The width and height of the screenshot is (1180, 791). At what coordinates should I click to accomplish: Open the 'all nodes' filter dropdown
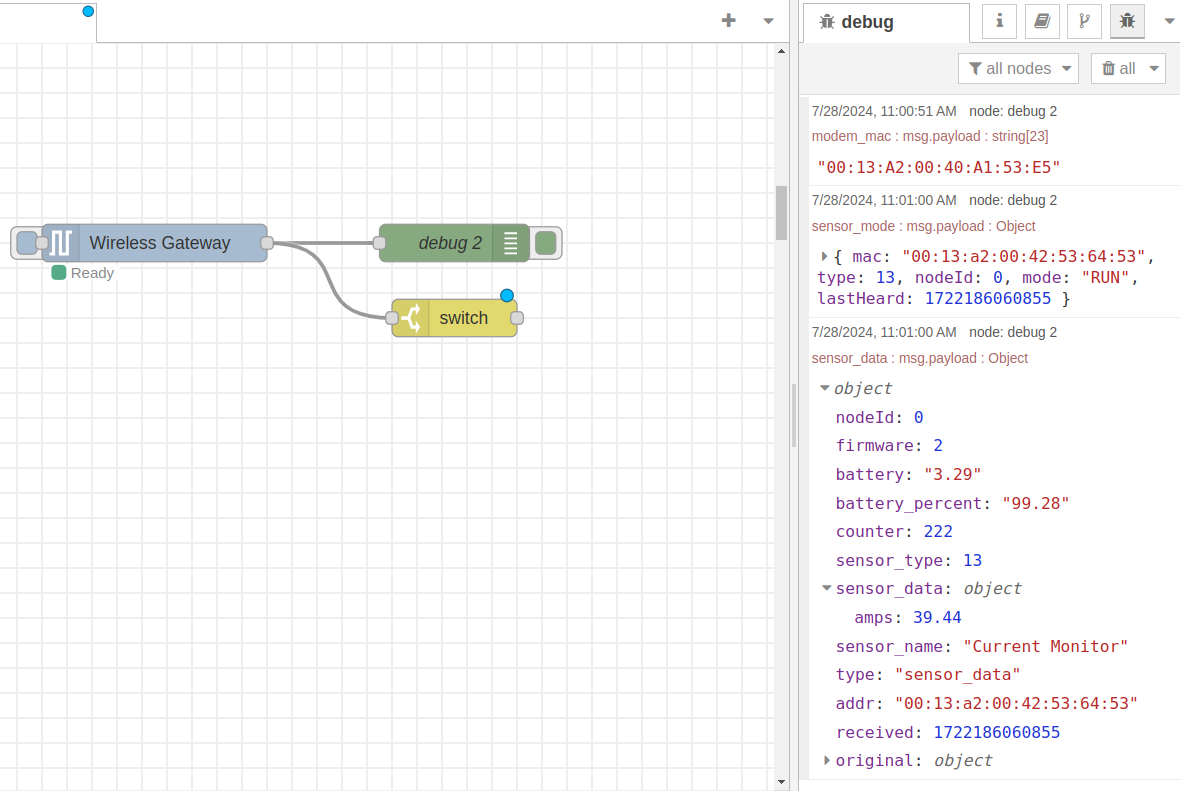point(1018,68)
